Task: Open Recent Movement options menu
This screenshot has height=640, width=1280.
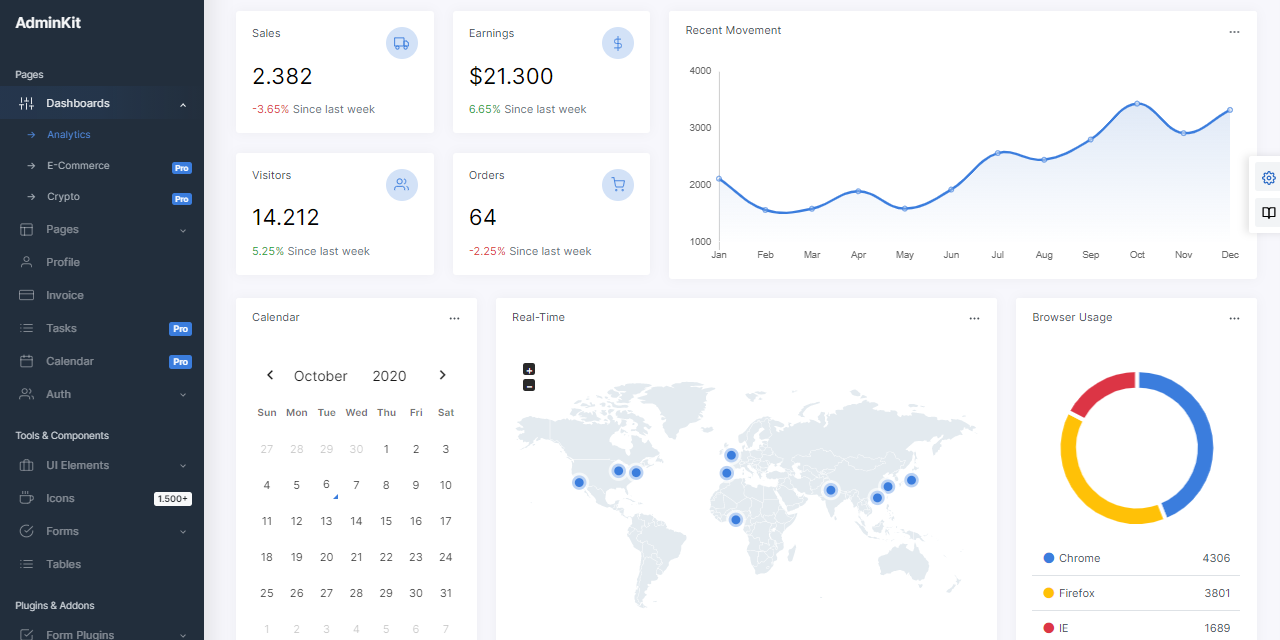Action: 1234,32
